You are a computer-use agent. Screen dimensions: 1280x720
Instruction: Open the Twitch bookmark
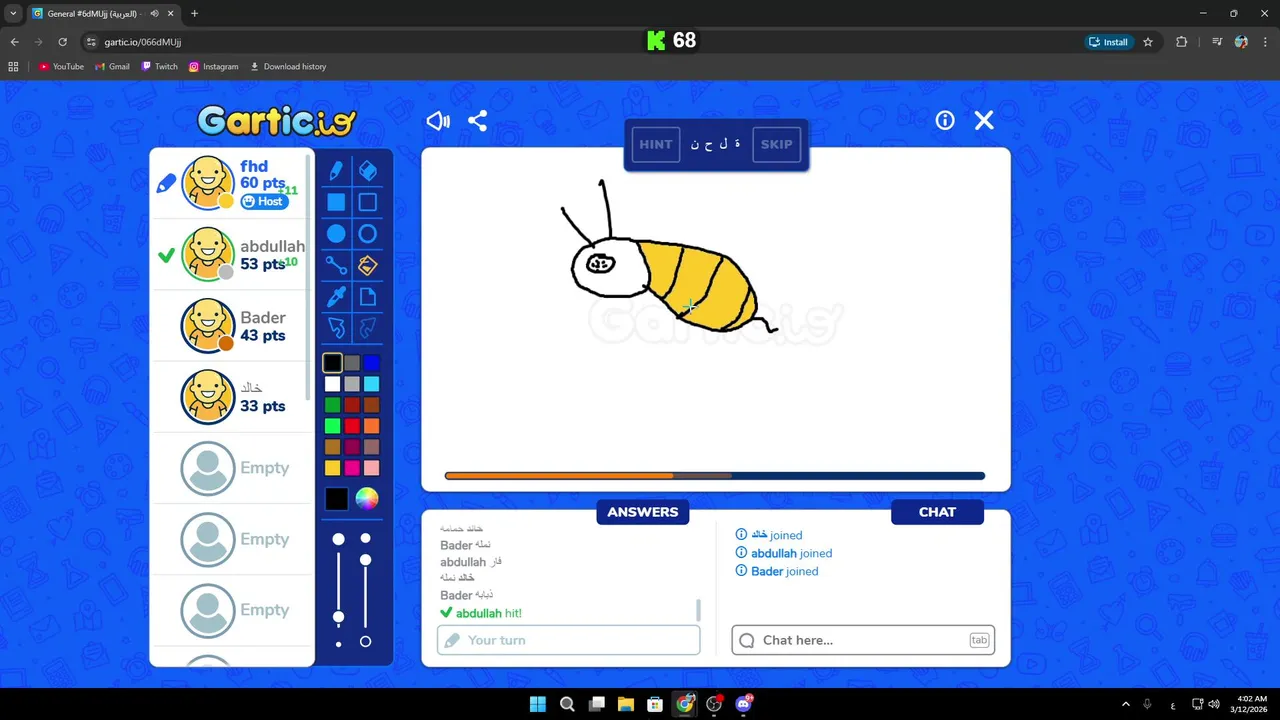[x=159, y=67]
